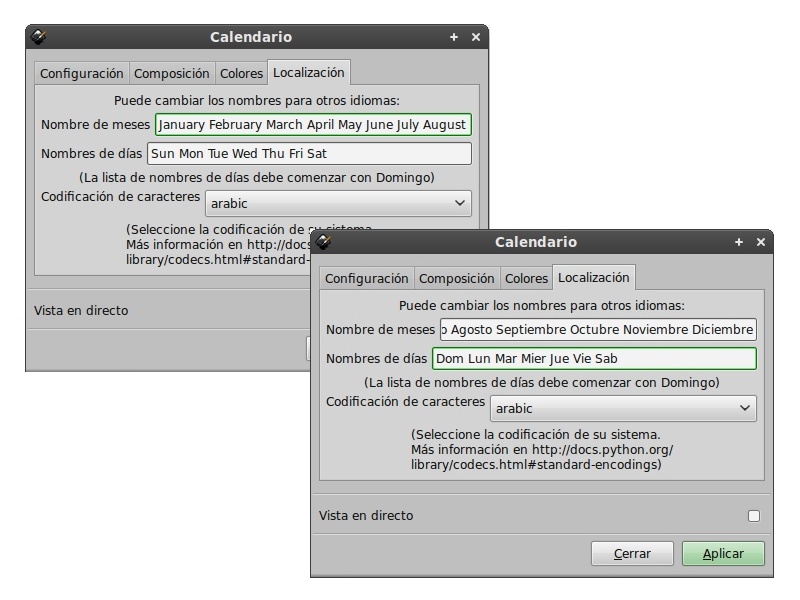Open the Codificación de caracteres dropdown showing arabic

click(x=621, y=408)
